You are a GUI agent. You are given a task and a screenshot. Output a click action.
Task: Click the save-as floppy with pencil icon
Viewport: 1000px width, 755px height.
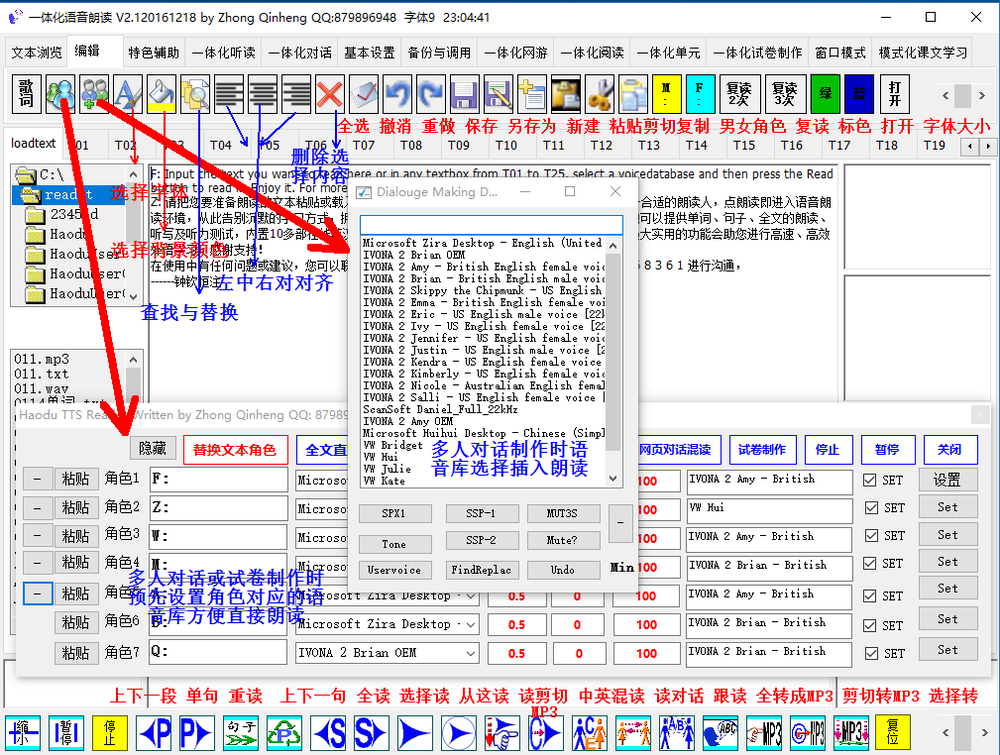tap(498, 94)
